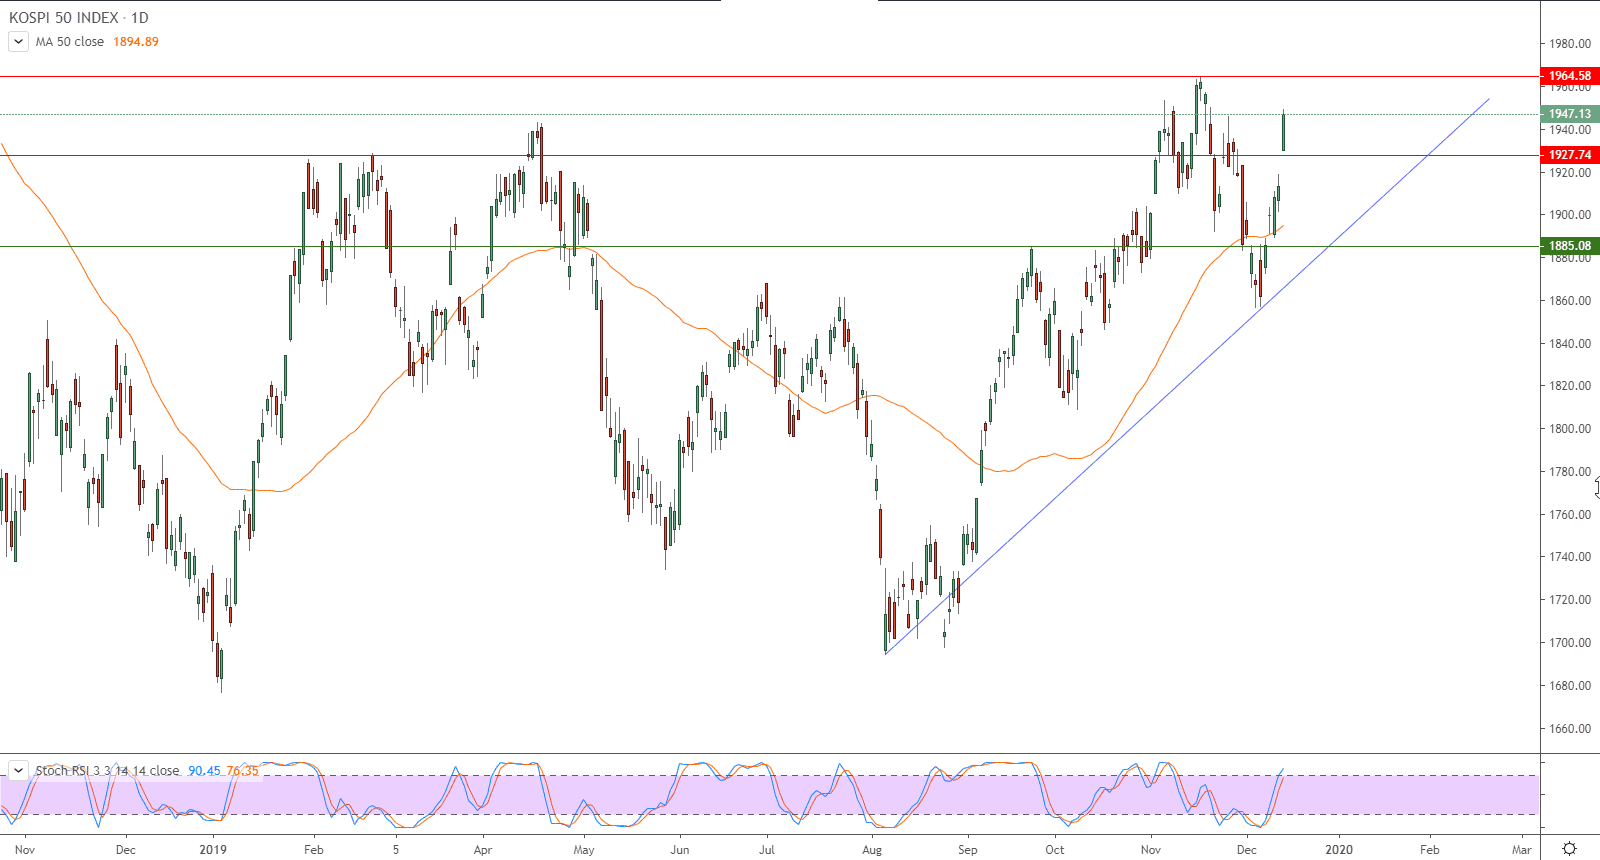Click the 1700.00 price axis label
Image resolution: width=1600 pixels, height=860 pixels.
(x=1570, y=643)
